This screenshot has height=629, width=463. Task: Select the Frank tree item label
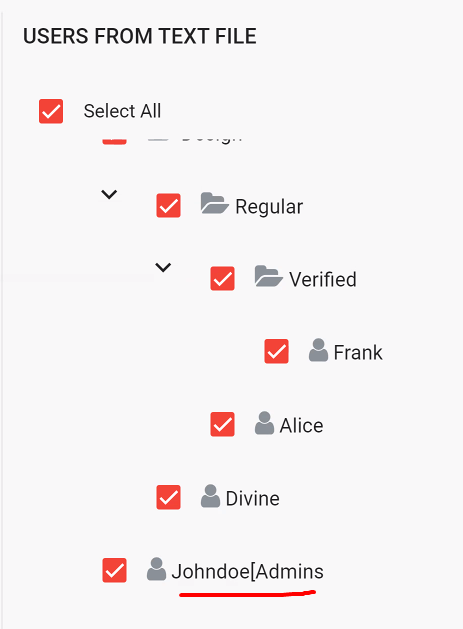[x=358, y=353]
